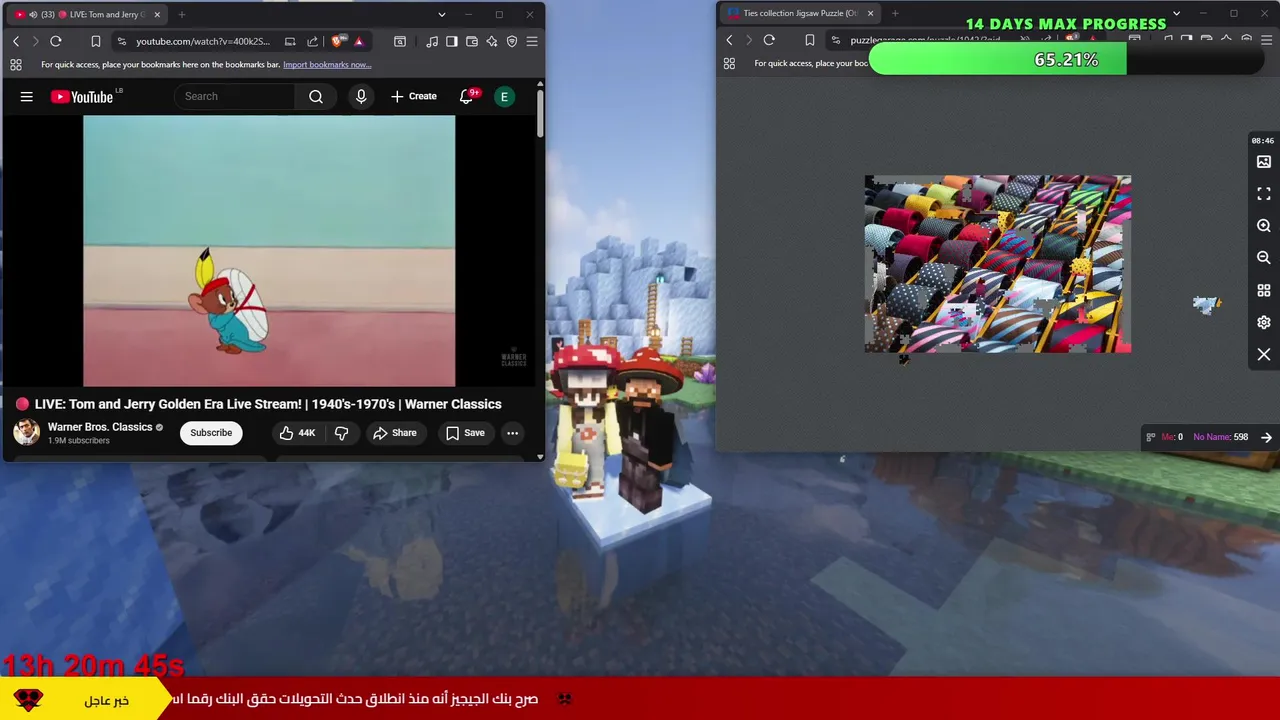Open the green E account avatar
This screenshot has width=1280, height=720.
[x=504, y=97]
